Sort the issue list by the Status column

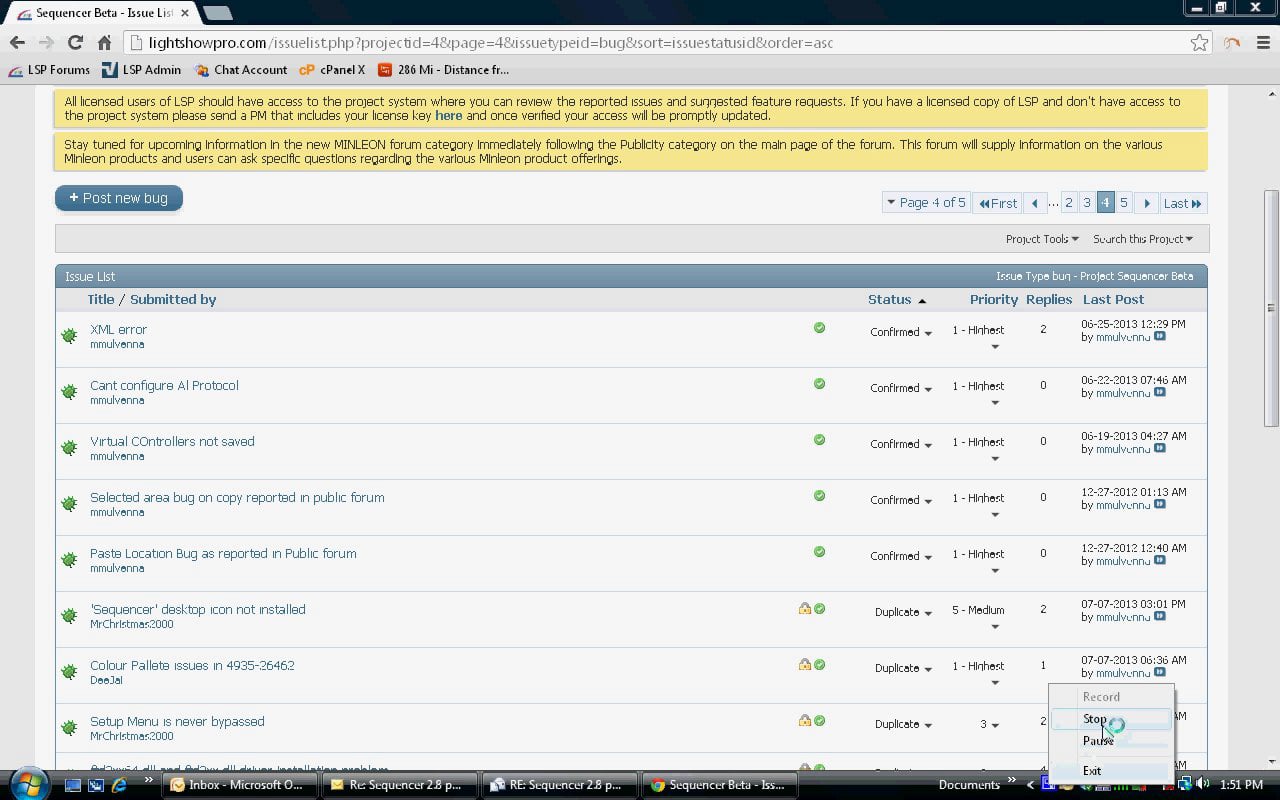pyautogui.click(x=889, y=299)
